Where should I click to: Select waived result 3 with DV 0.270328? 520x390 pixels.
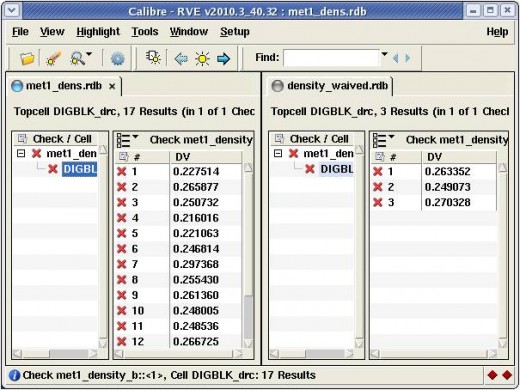pos(434,202)
